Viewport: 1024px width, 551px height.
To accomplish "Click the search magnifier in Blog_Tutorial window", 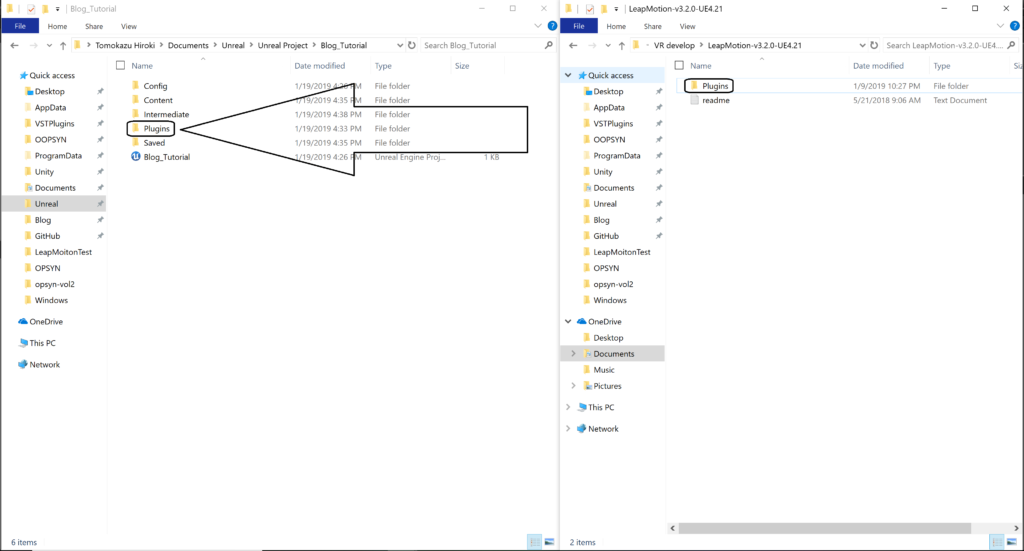I will tap(548, 46).
